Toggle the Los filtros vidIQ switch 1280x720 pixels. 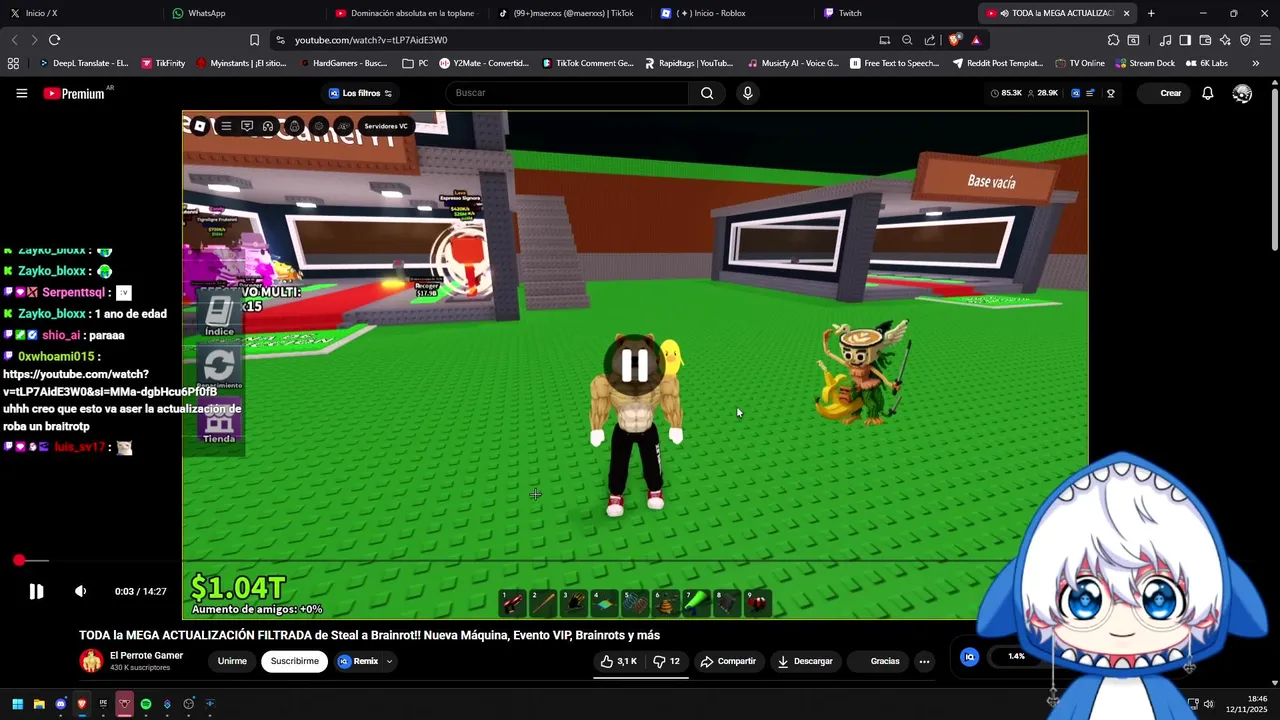pyautogui.click(x=361, y=93)
